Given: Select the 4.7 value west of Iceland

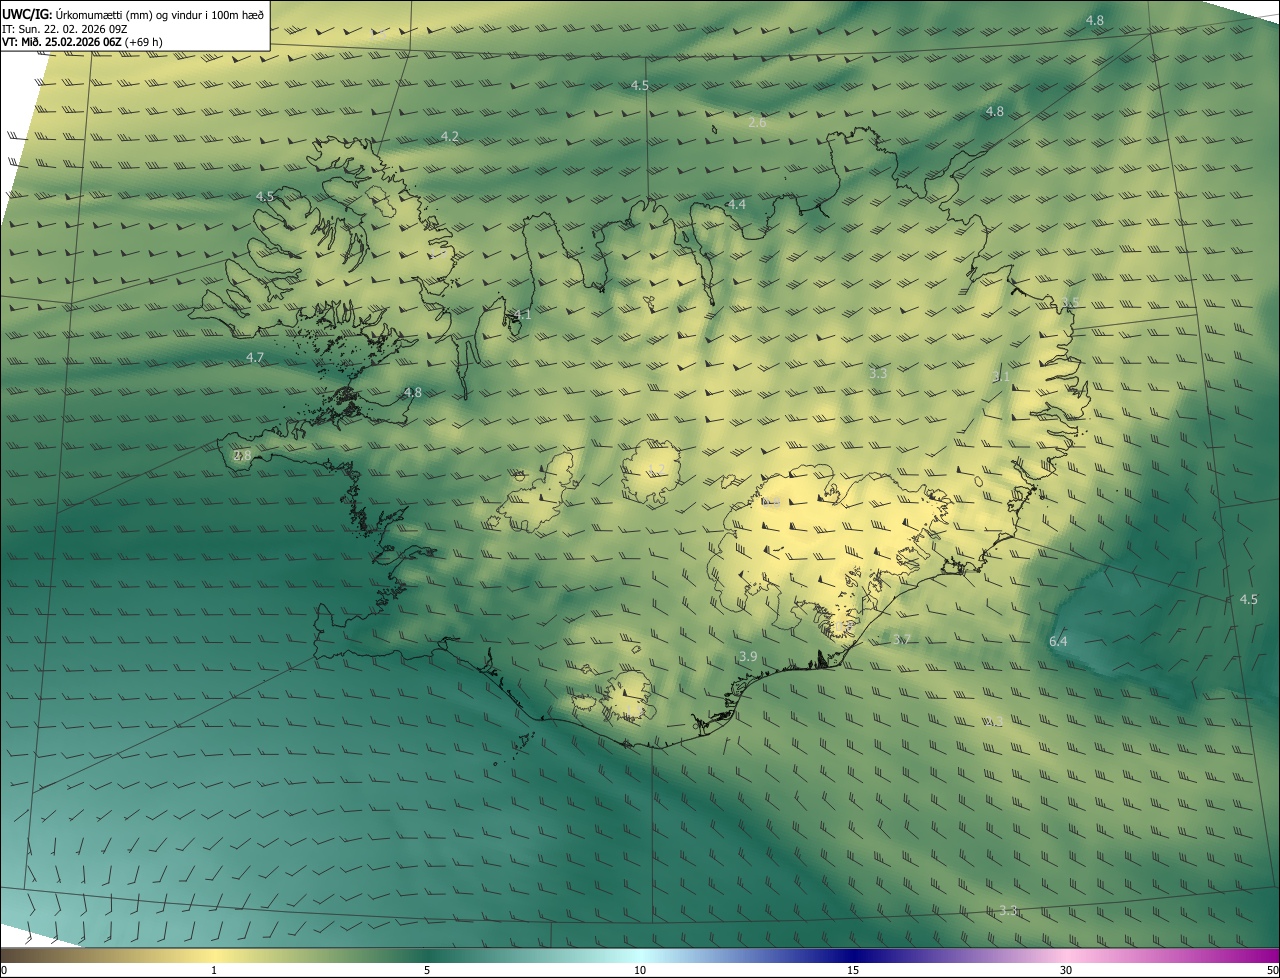Looking at the screenshot, I should pos(255,357).
